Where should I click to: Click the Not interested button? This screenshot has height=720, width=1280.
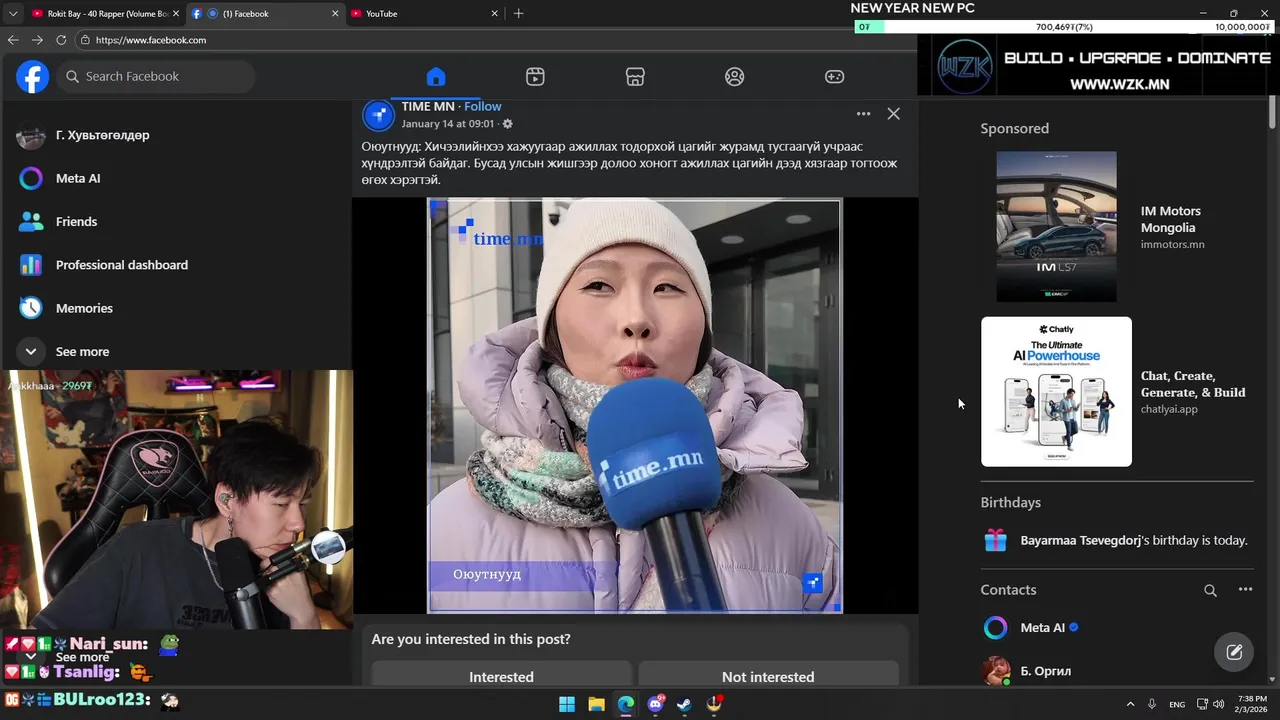pyautogui.click(x=768, y=677)
